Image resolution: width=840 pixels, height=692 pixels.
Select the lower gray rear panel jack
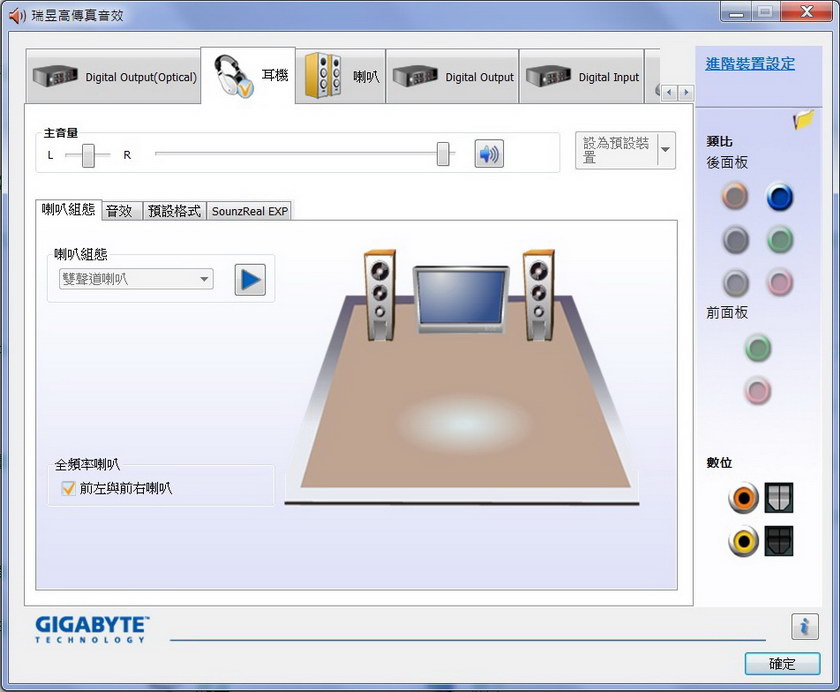(x=736, y=282)
